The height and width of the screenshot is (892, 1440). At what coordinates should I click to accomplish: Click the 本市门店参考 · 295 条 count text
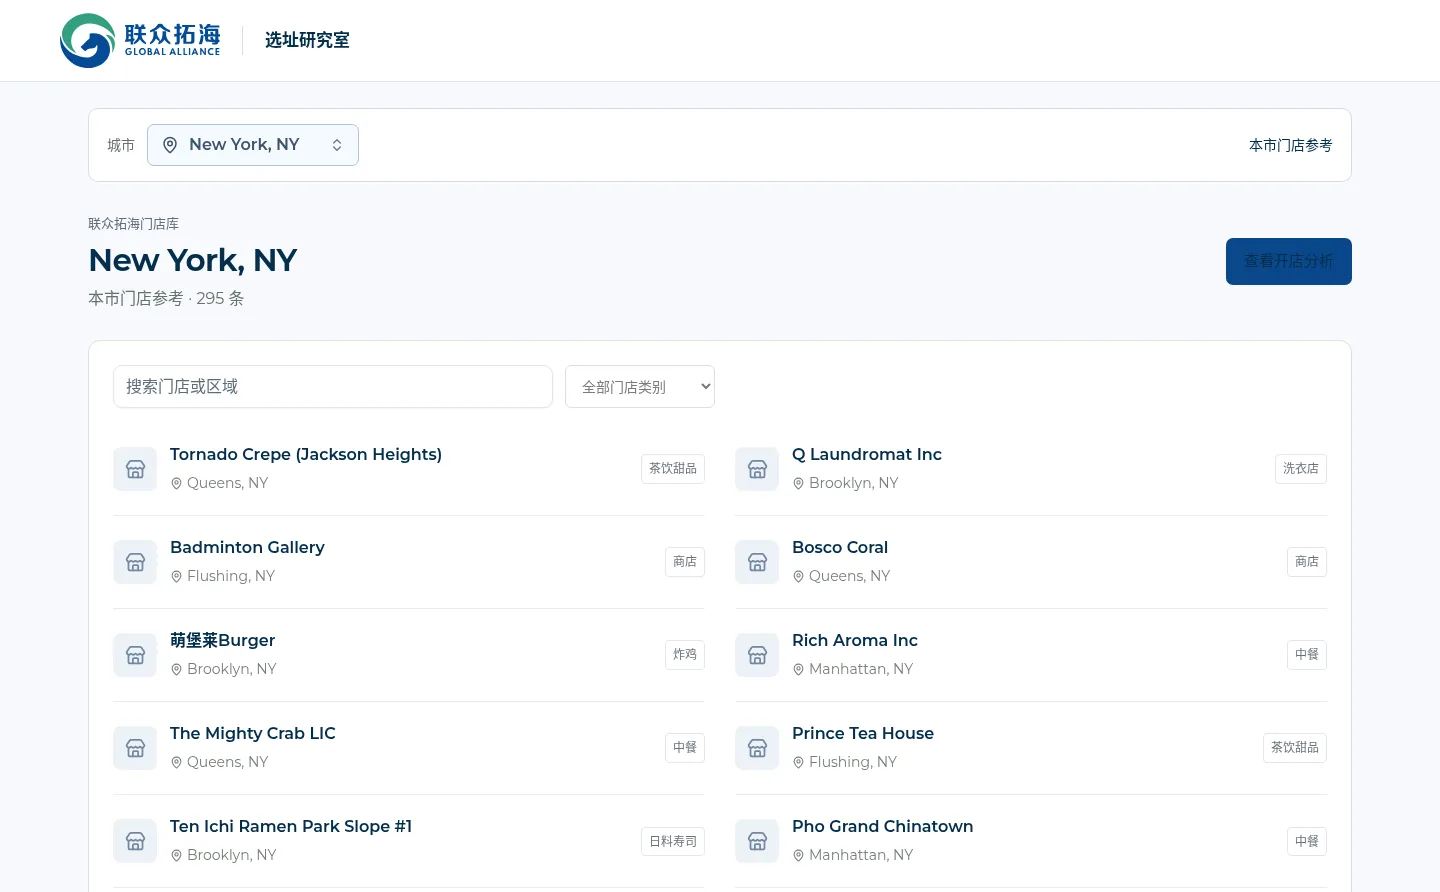pyautogui.click(x=166, y=298)
